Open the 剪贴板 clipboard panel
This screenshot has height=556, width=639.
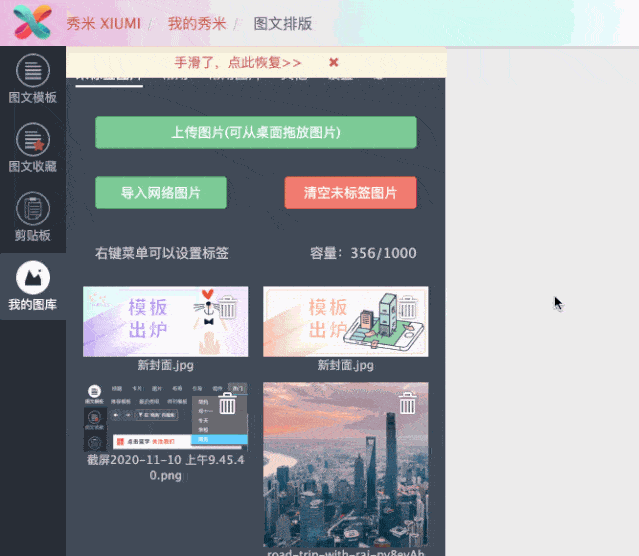[x=33, y=217]
